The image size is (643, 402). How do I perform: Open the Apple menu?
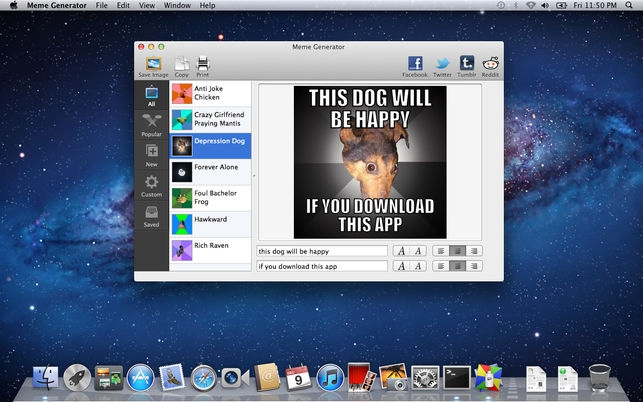pos(14,5)
